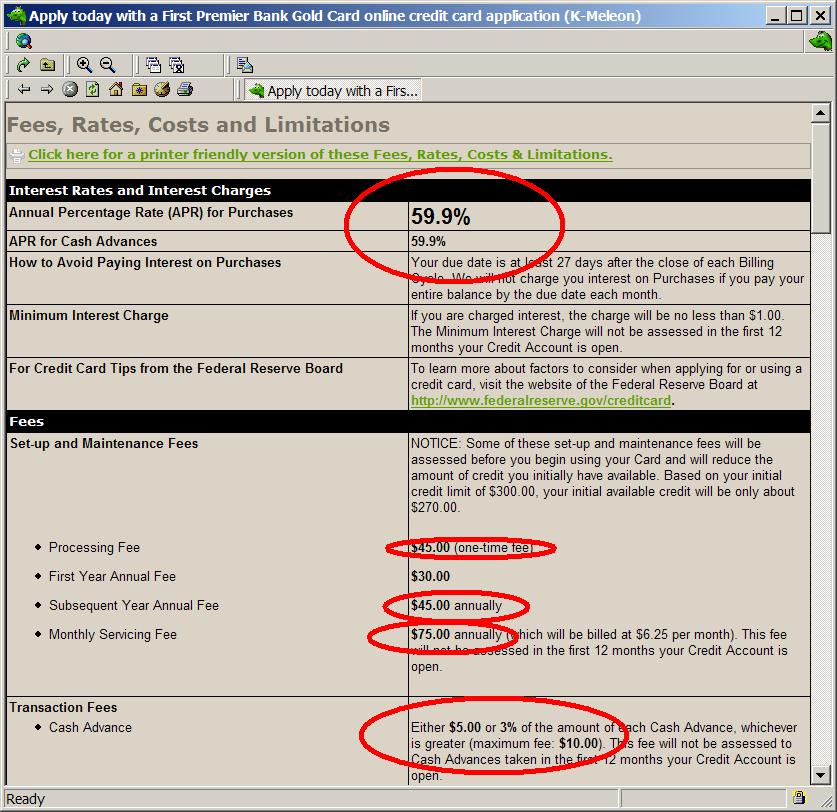Close the K-Meleon window
837x812 pixels.
tap(820, 15)
